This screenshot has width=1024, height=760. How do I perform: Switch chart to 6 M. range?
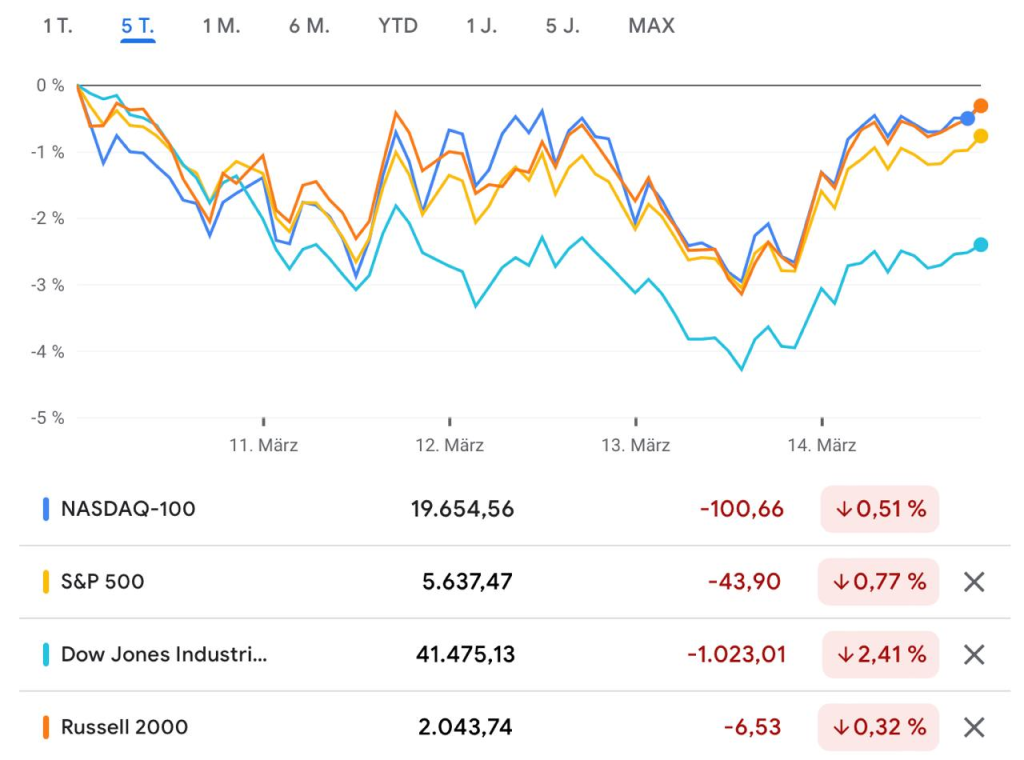tap(309, 26)
